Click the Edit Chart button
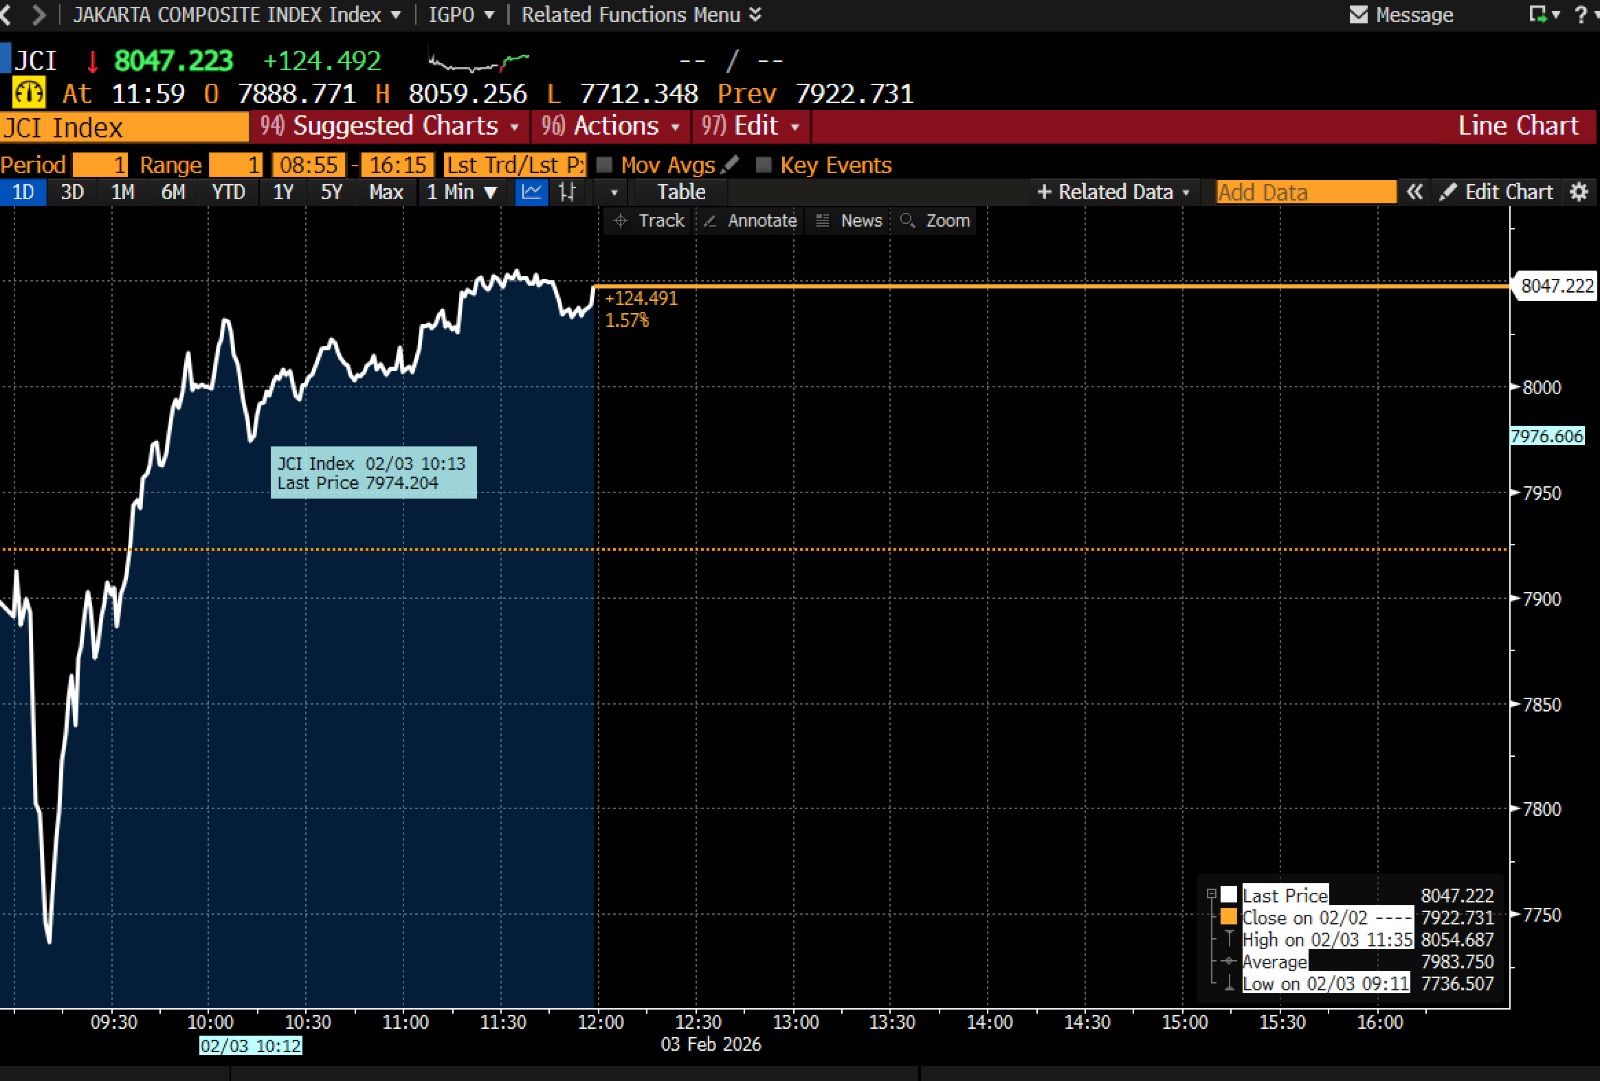This screenshot has height=1081, width=1600. click(x=1497, y=192)
